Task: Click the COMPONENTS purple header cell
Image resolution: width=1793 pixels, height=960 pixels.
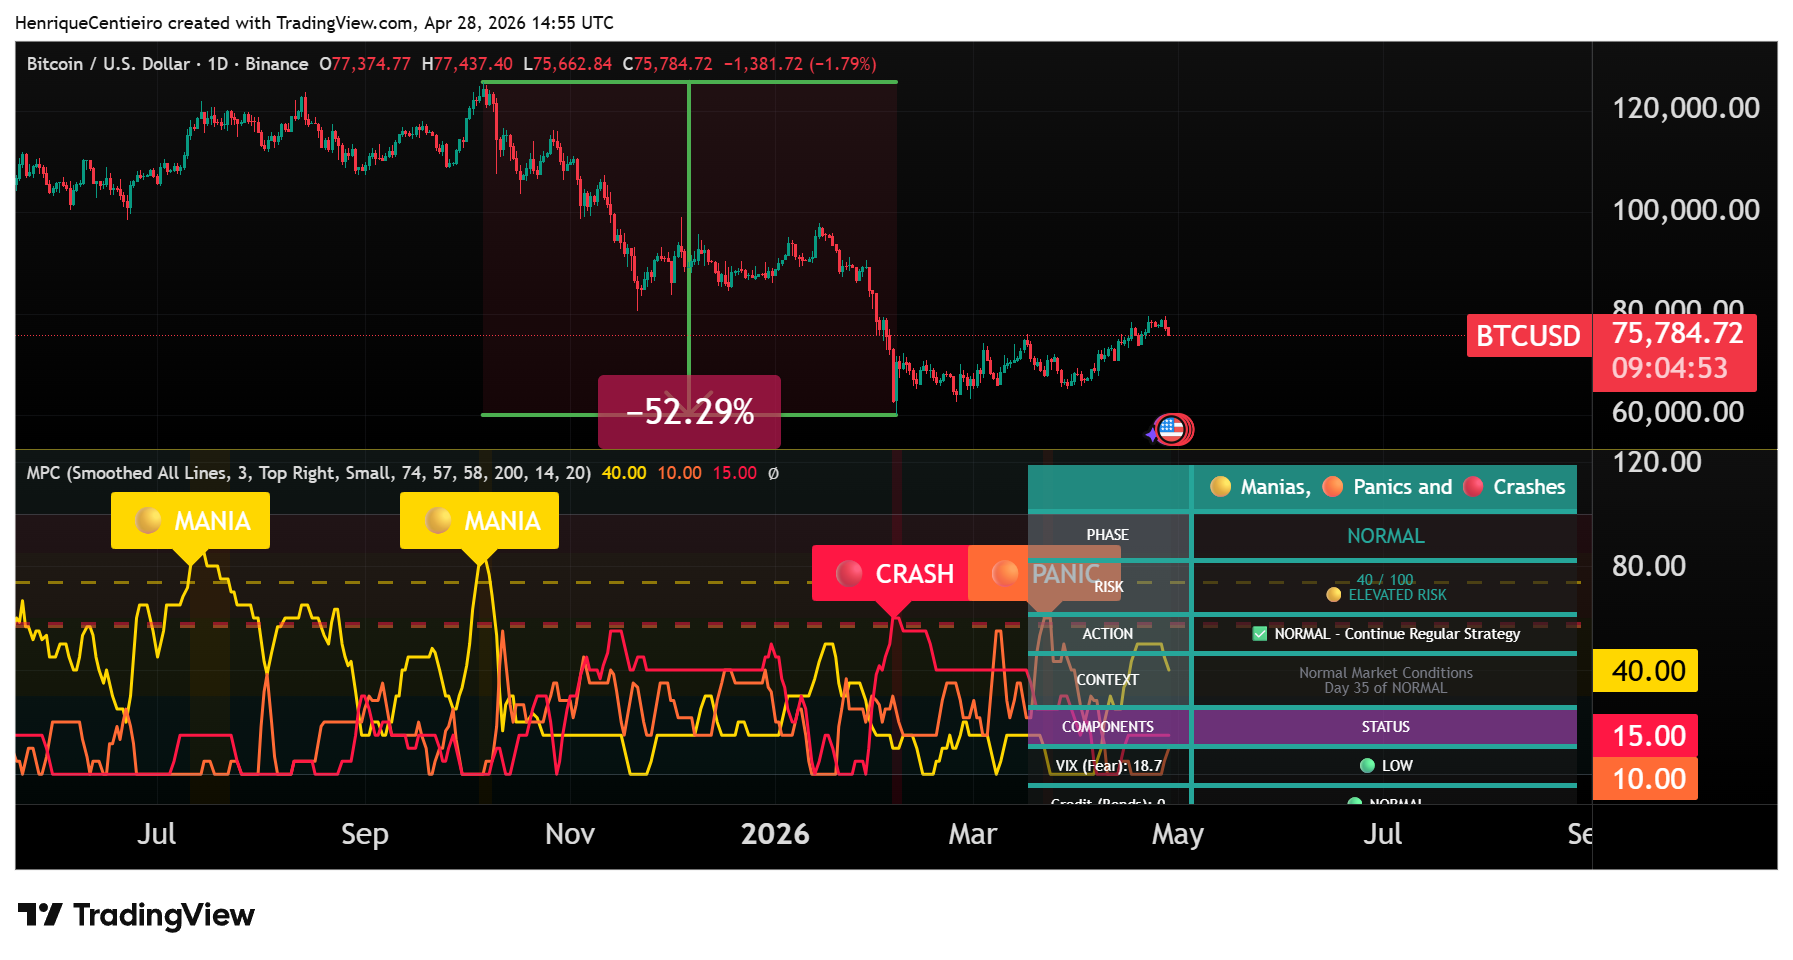Action: click(1108, 727)
